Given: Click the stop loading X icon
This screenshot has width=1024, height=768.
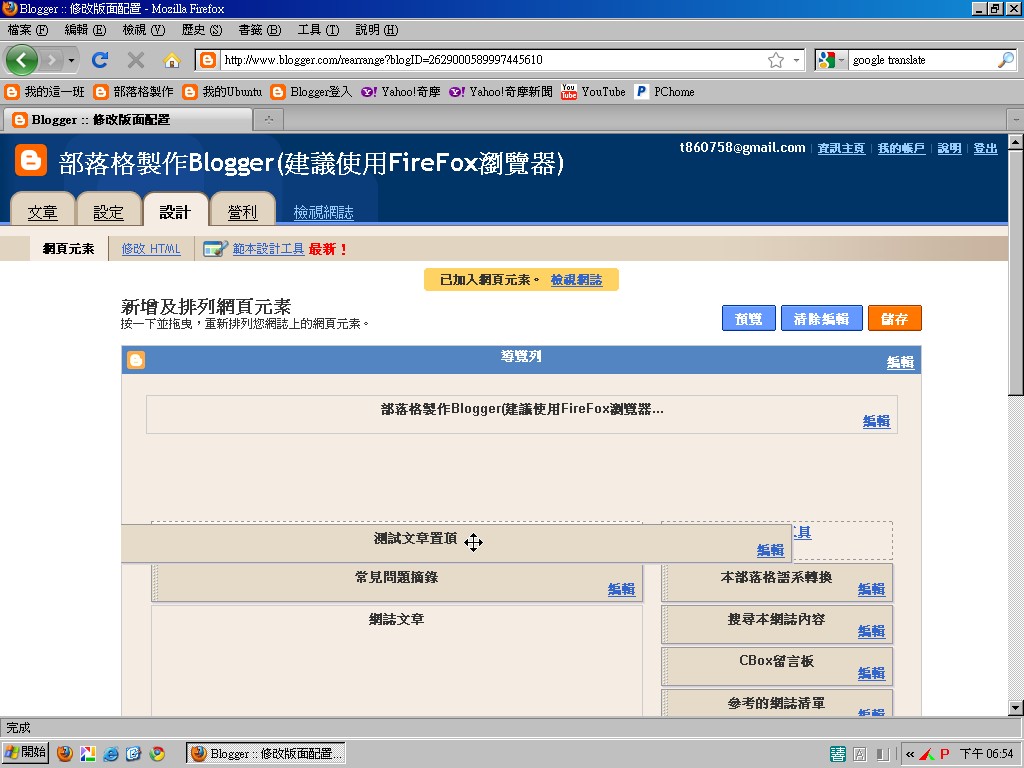Looking at the screenshot, I should point(136,60).
